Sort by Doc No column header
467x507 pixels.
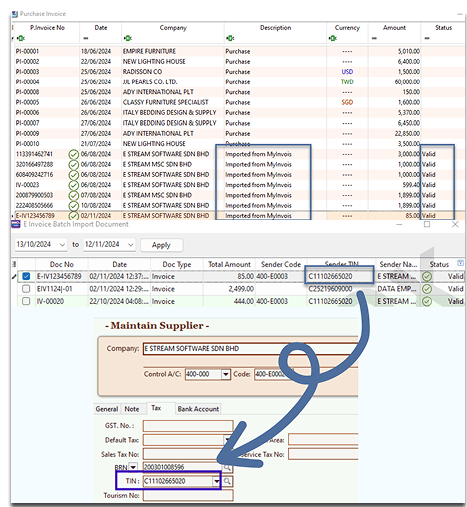point(62,264)
